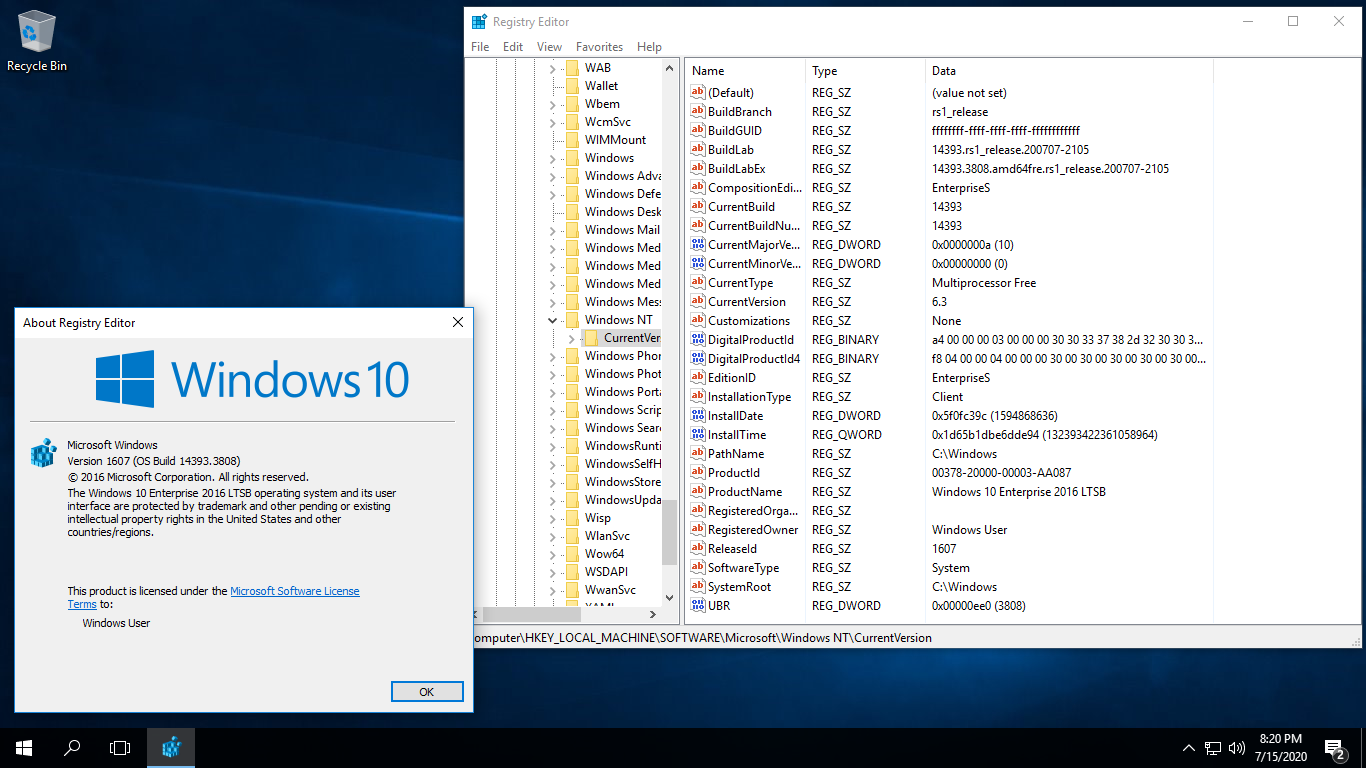The image size is (1366, 768).
Task: Open the Recycle Bin desktop icon
Action: (37, 42)
